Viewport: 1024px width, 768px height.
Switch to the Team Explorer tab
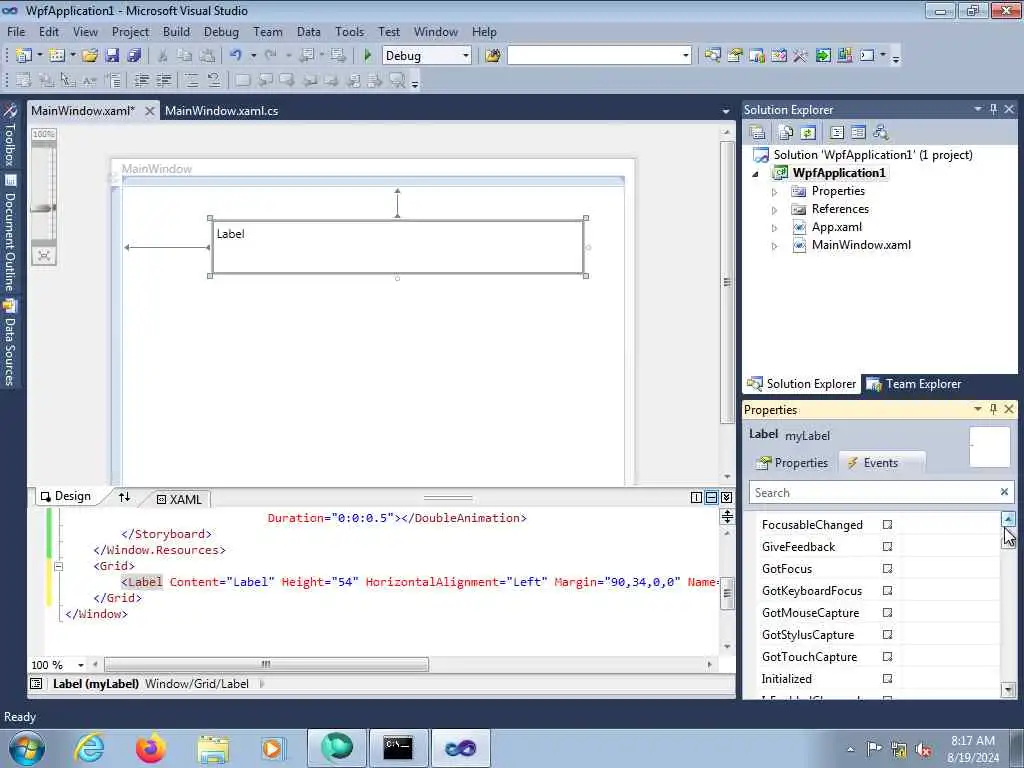click(x=914, y=384)
